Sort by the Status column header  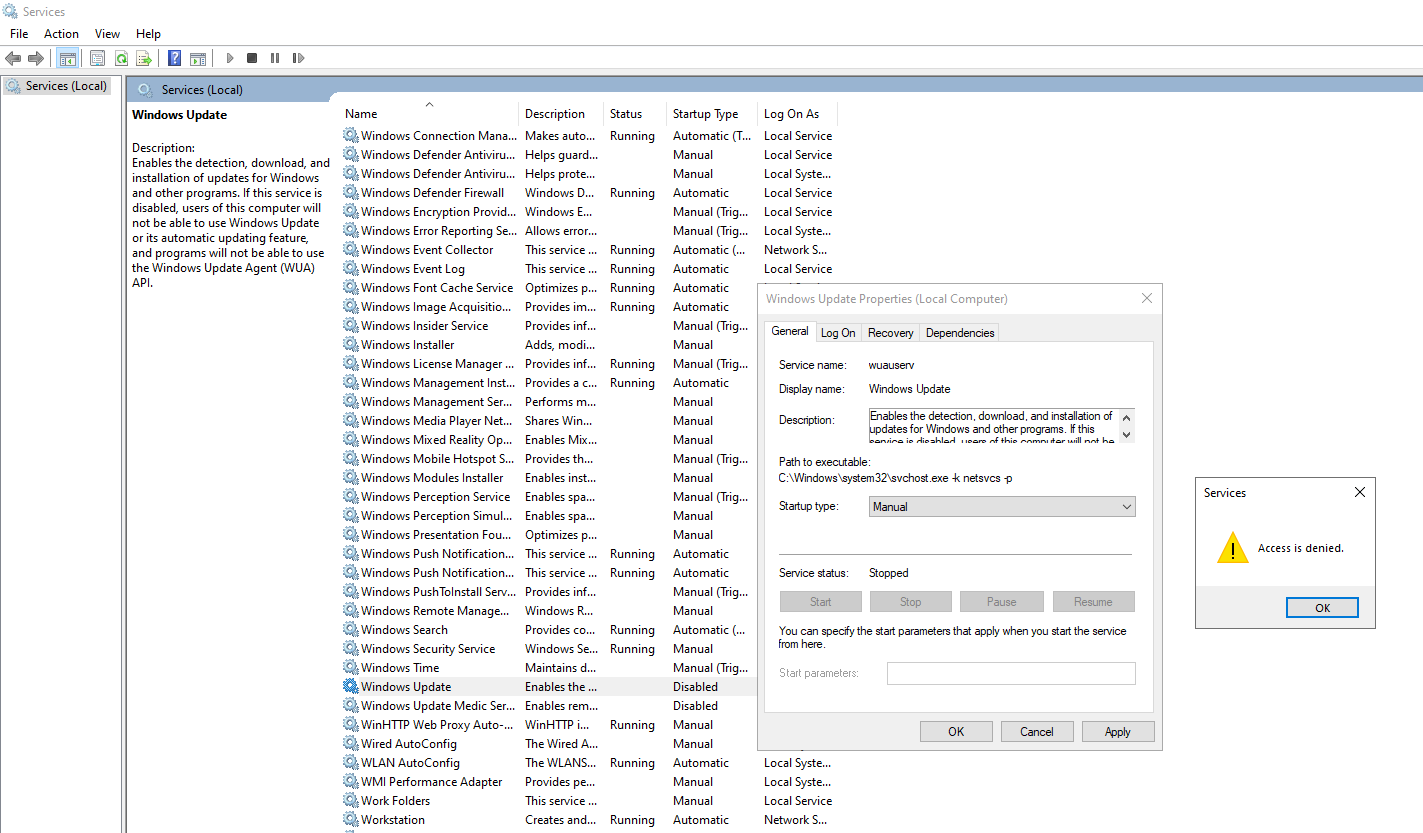click(x=635, y=114)
